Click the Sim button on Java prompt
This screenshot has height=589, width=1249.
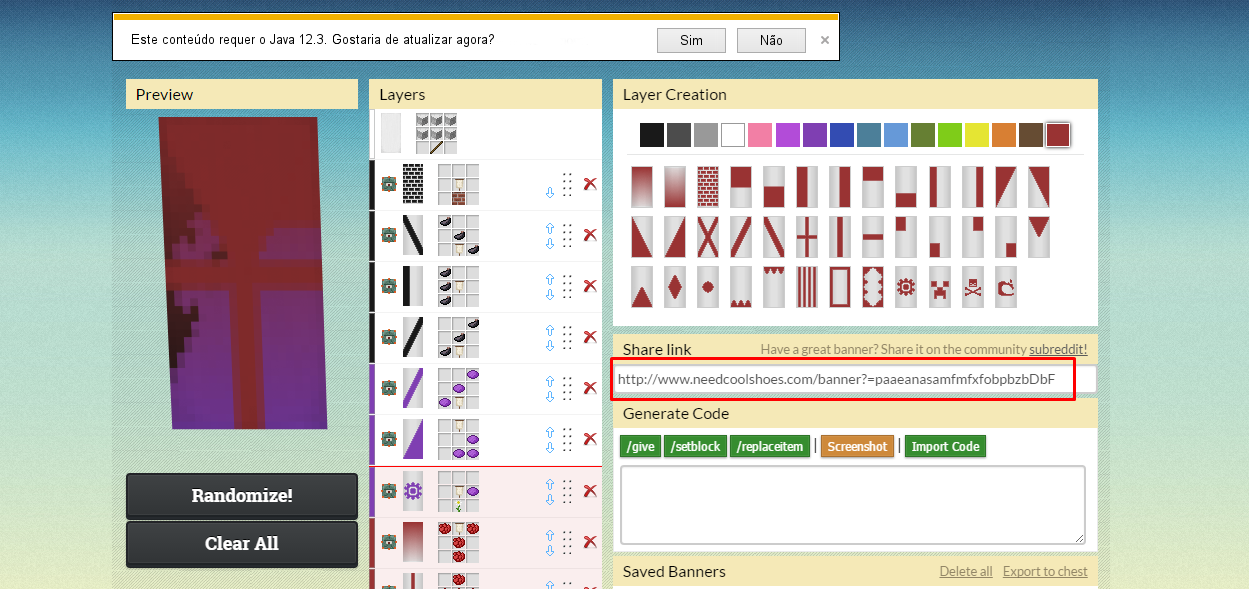691,40
